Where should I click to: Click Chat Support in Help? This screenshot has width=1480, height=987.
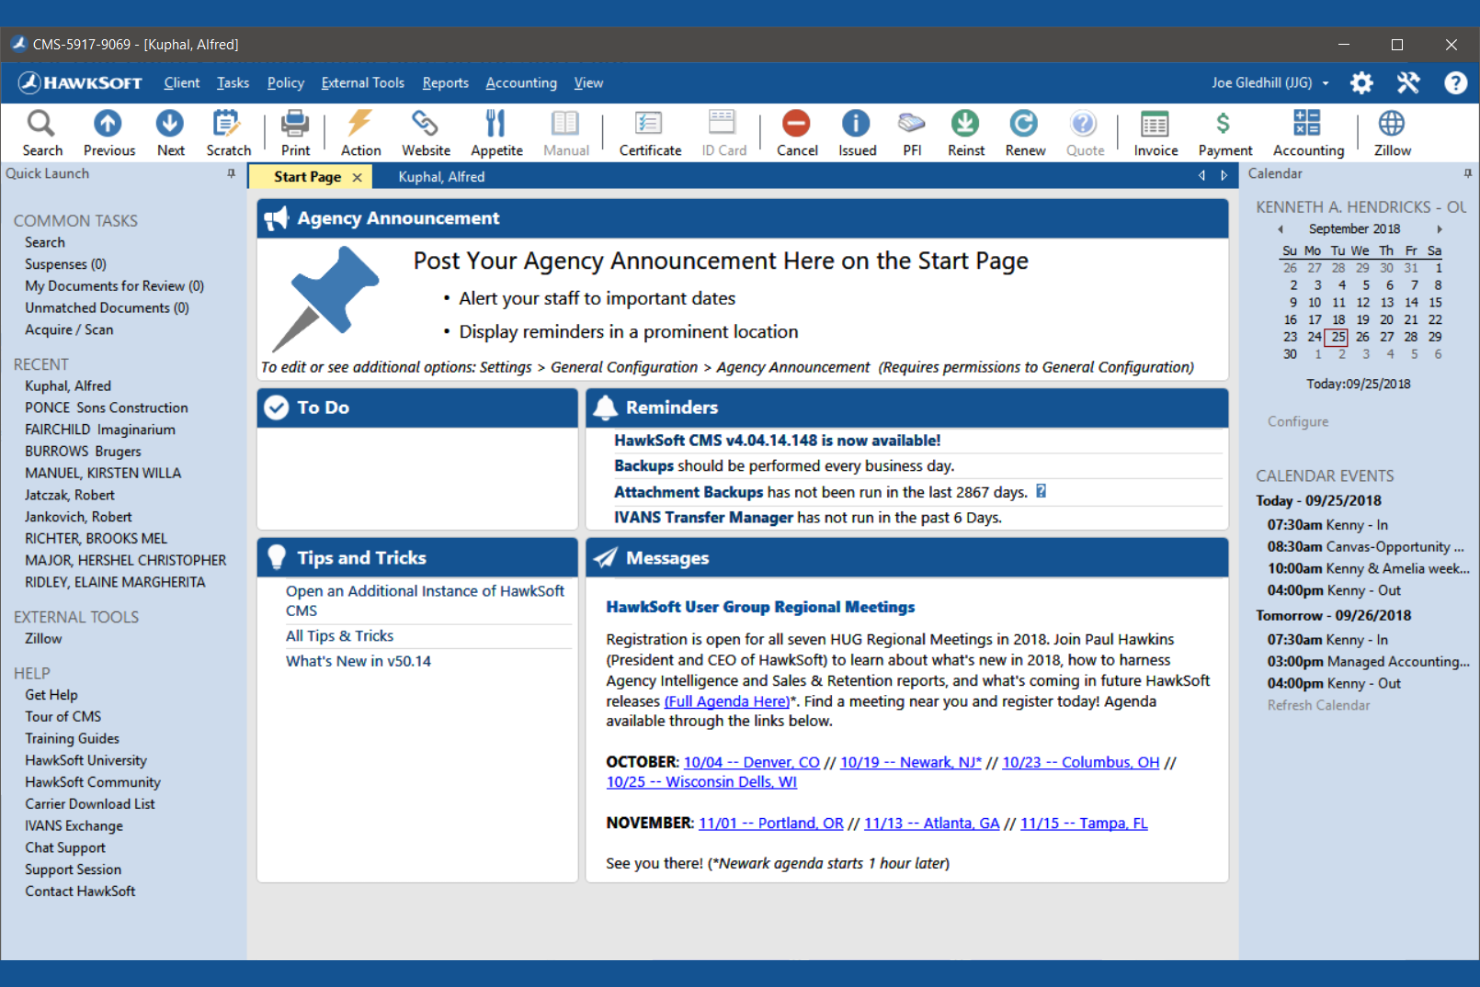point(65,848)
